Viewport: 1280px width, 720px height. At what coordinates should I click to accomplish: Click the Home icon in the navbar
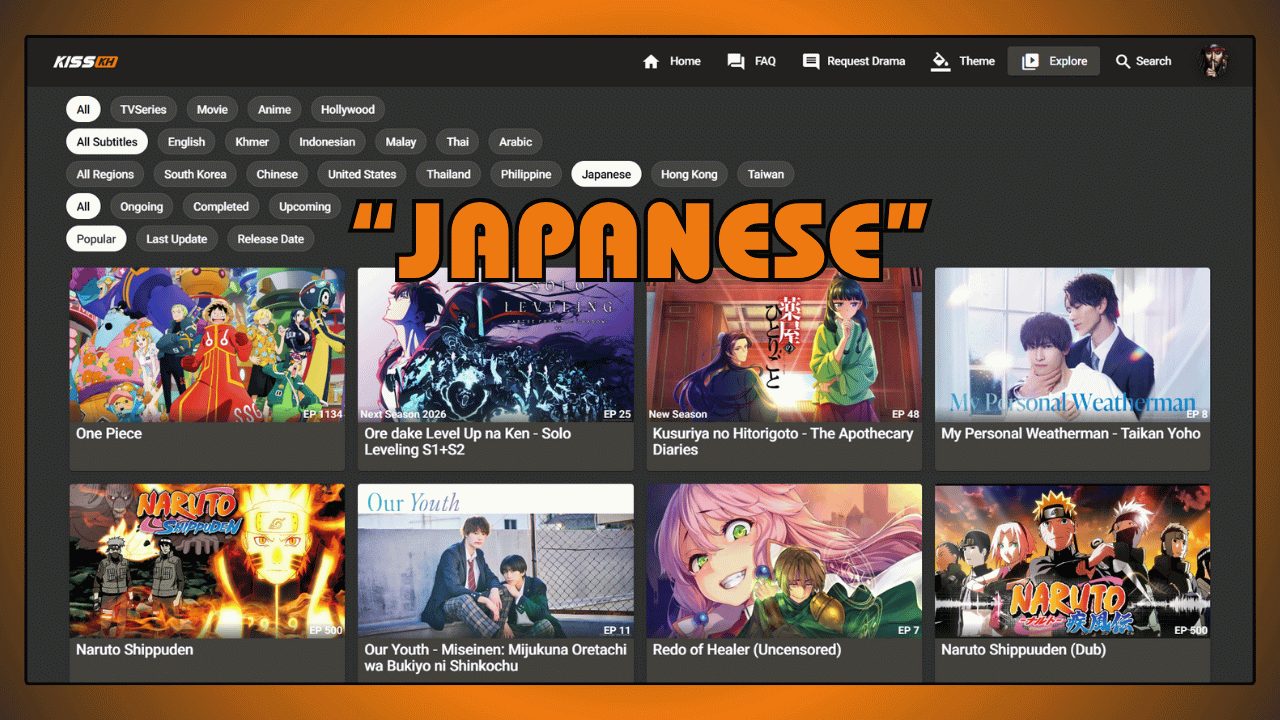[x=652, y=60]
